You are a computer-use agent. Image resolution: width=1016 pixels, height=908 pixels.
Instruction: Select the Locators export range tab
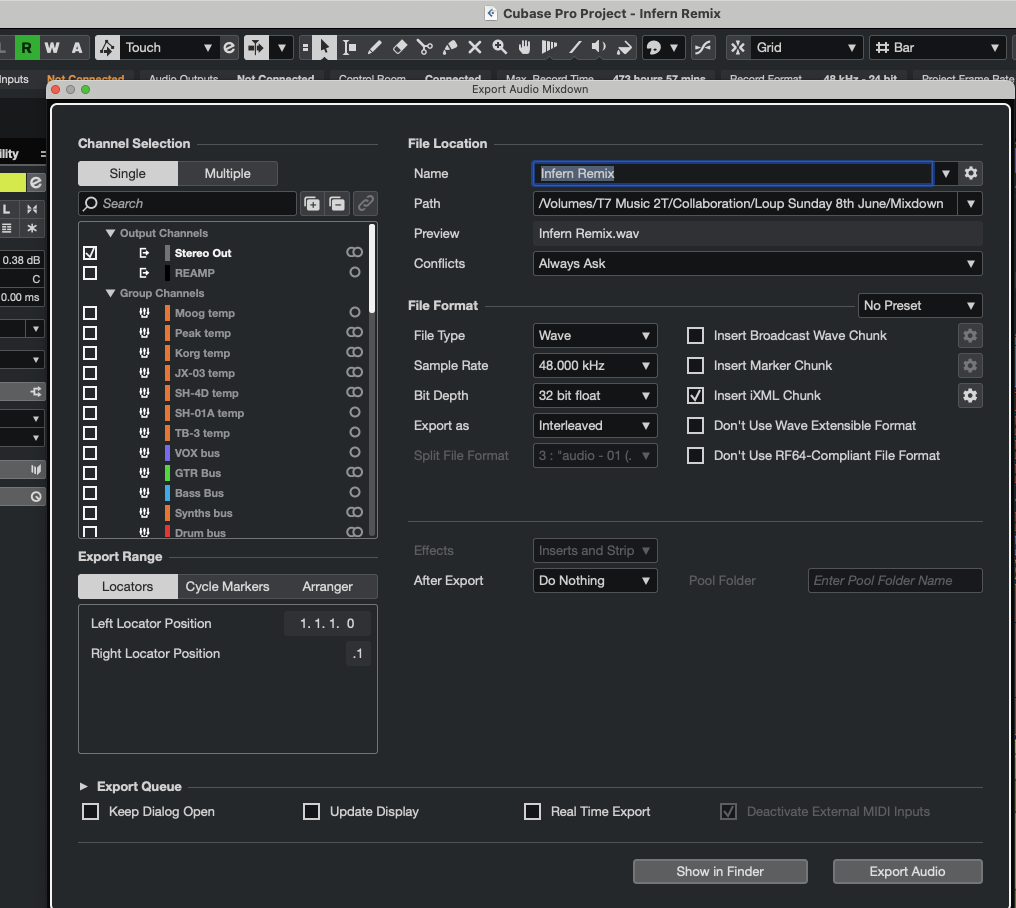point(128,587)
